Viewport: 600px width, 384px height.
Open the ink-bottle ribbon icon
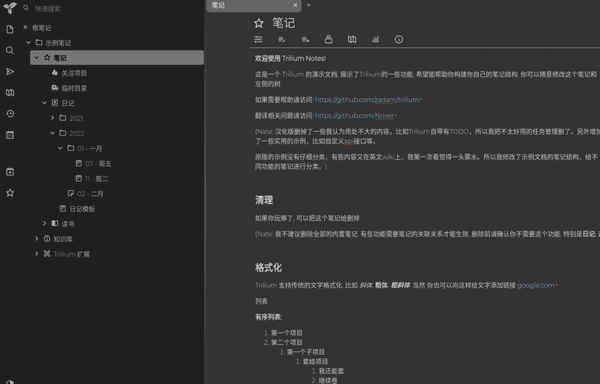328,39
